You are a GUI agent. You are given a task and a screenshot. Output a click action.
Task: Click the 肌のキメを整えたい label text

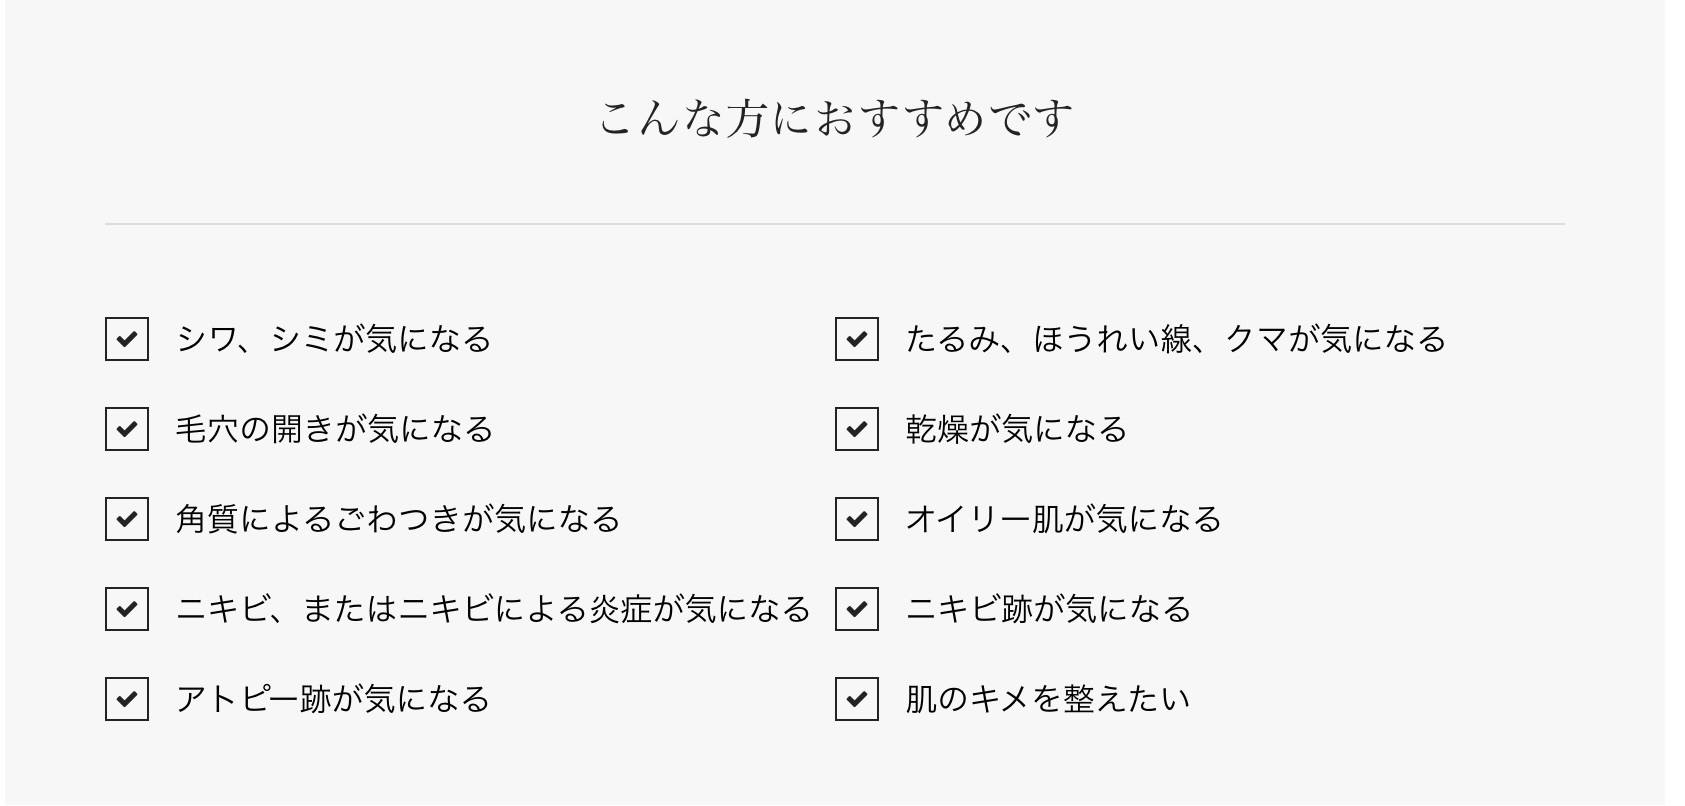(1048, 699)
